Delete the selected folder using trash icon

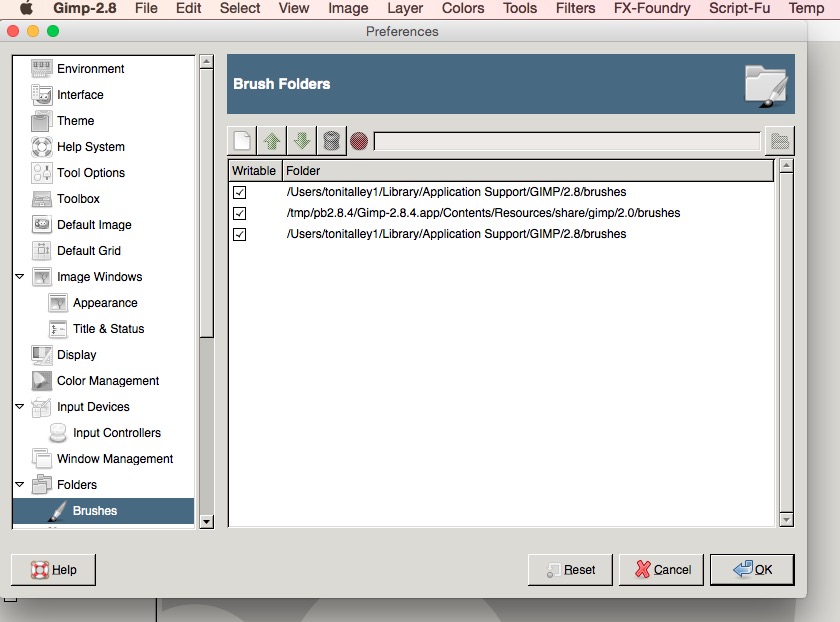pos(332,141)
